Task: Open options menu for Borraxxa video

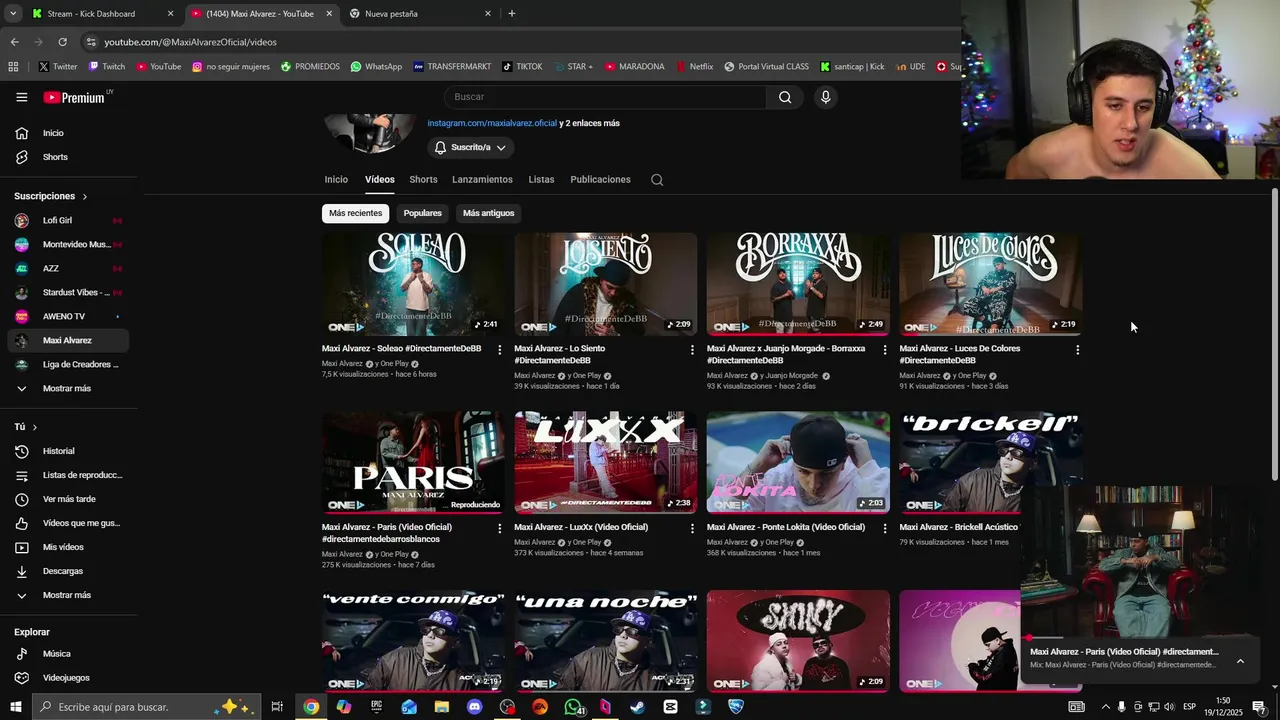Action: pos(884,350)
